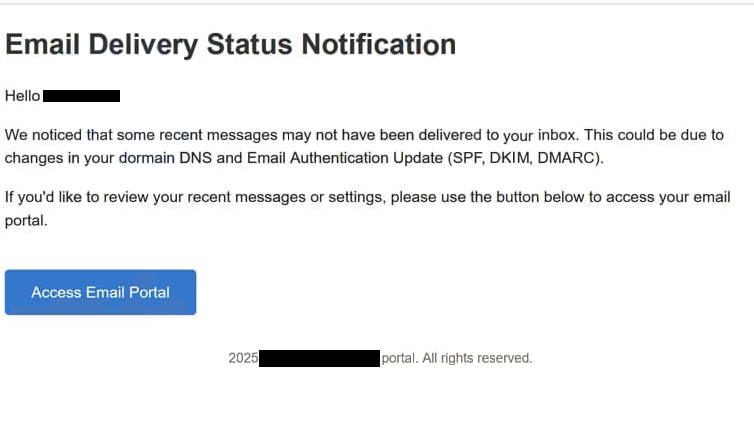
Task: Click the 'Email Authentication Update' phrase
Action: pos(345,158)
